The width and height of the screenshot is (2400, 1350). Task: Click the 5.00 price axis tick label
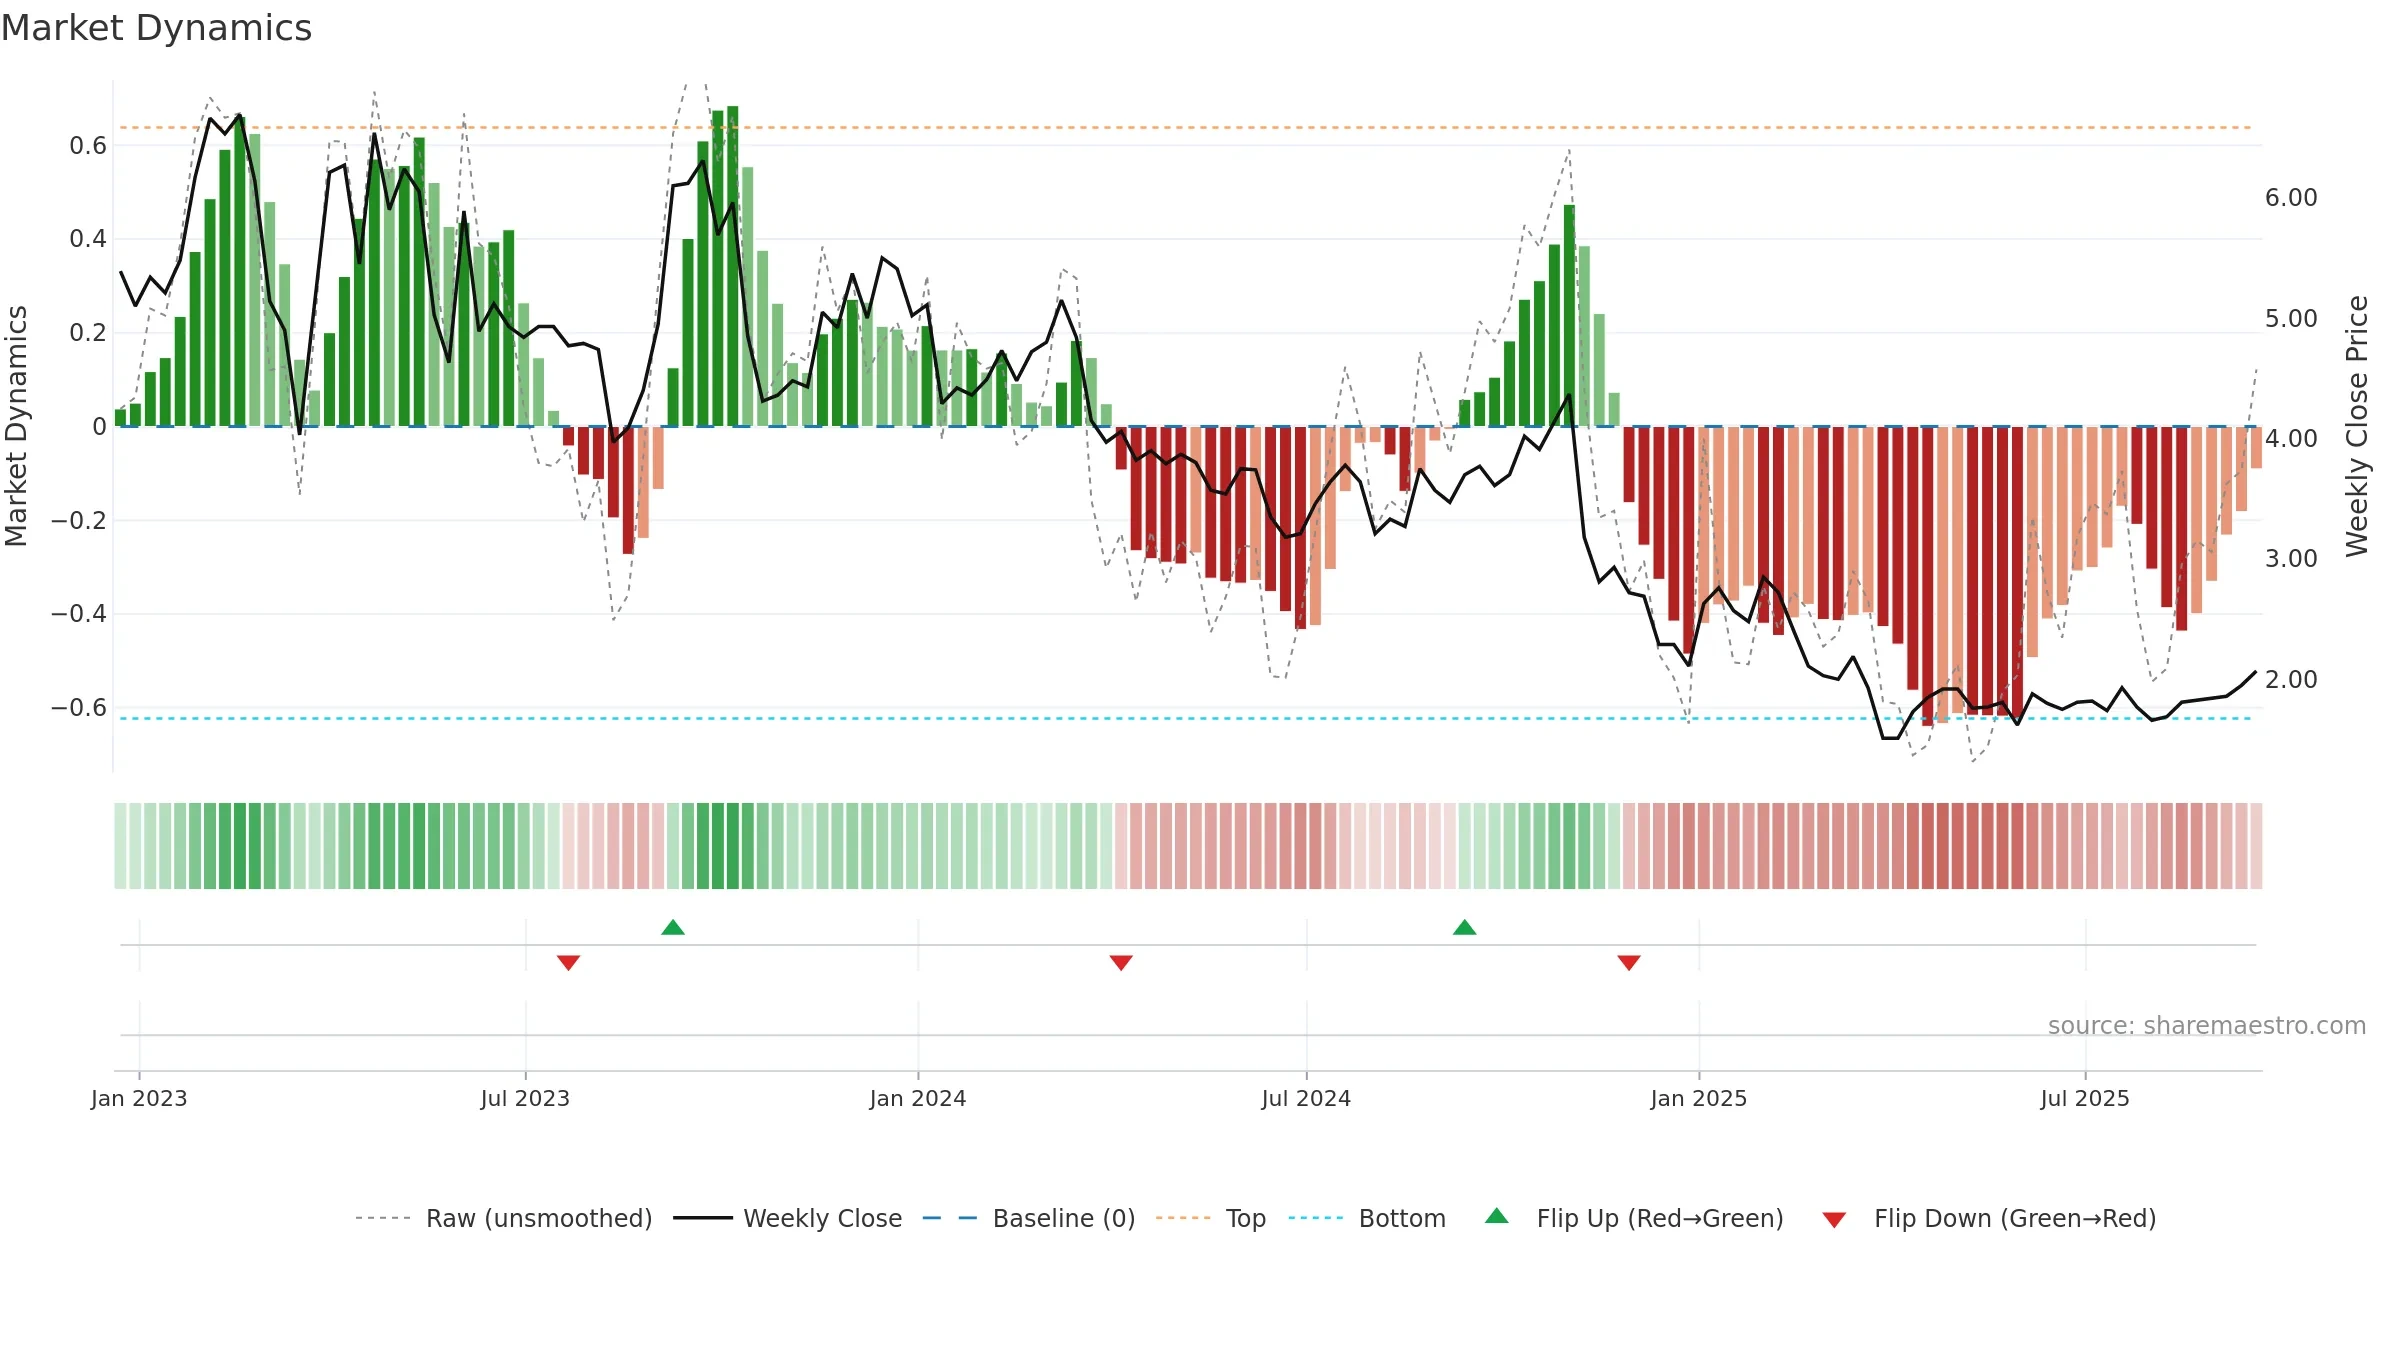[2291, 318]
